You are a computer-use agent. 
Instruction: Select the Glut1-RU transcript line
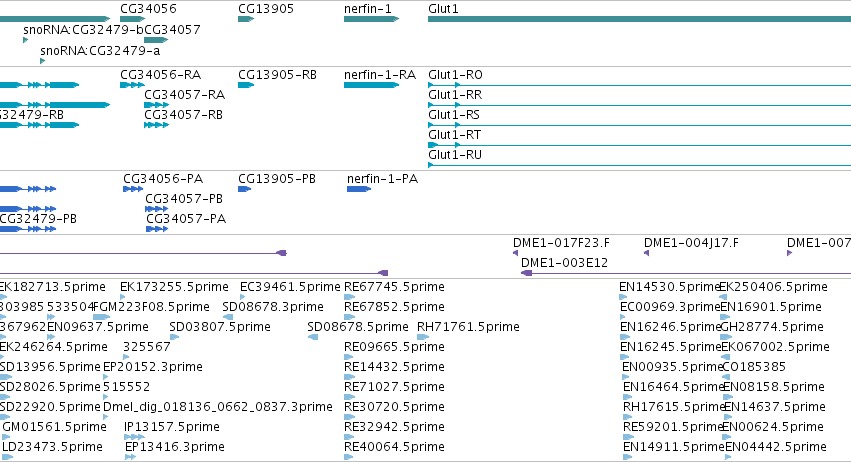coord(639,165)
